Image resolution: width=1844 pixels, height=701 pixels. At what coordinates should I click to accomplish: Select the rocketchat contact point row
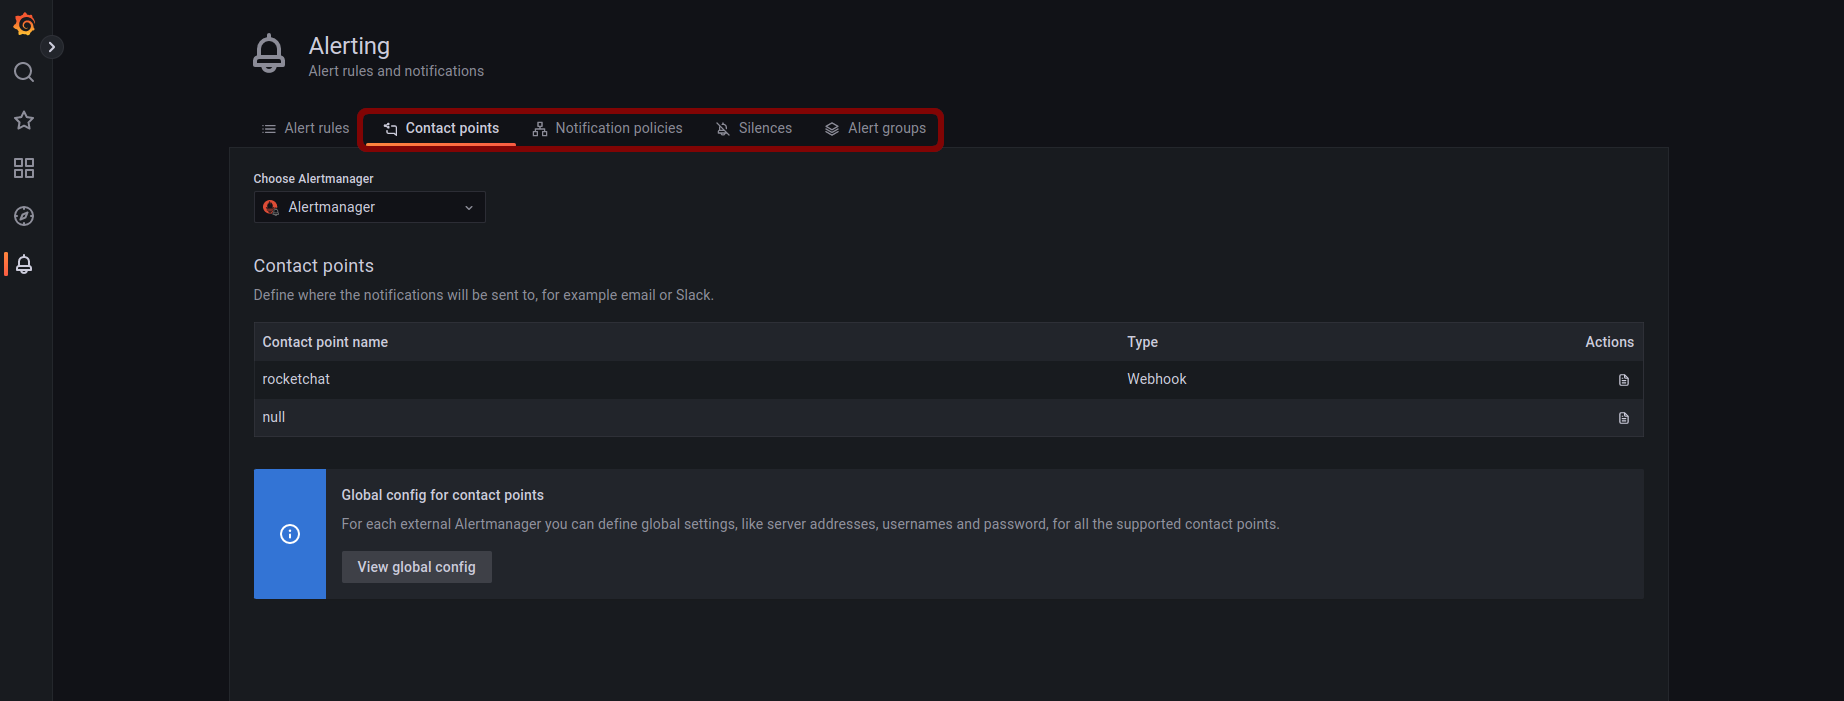948,380
